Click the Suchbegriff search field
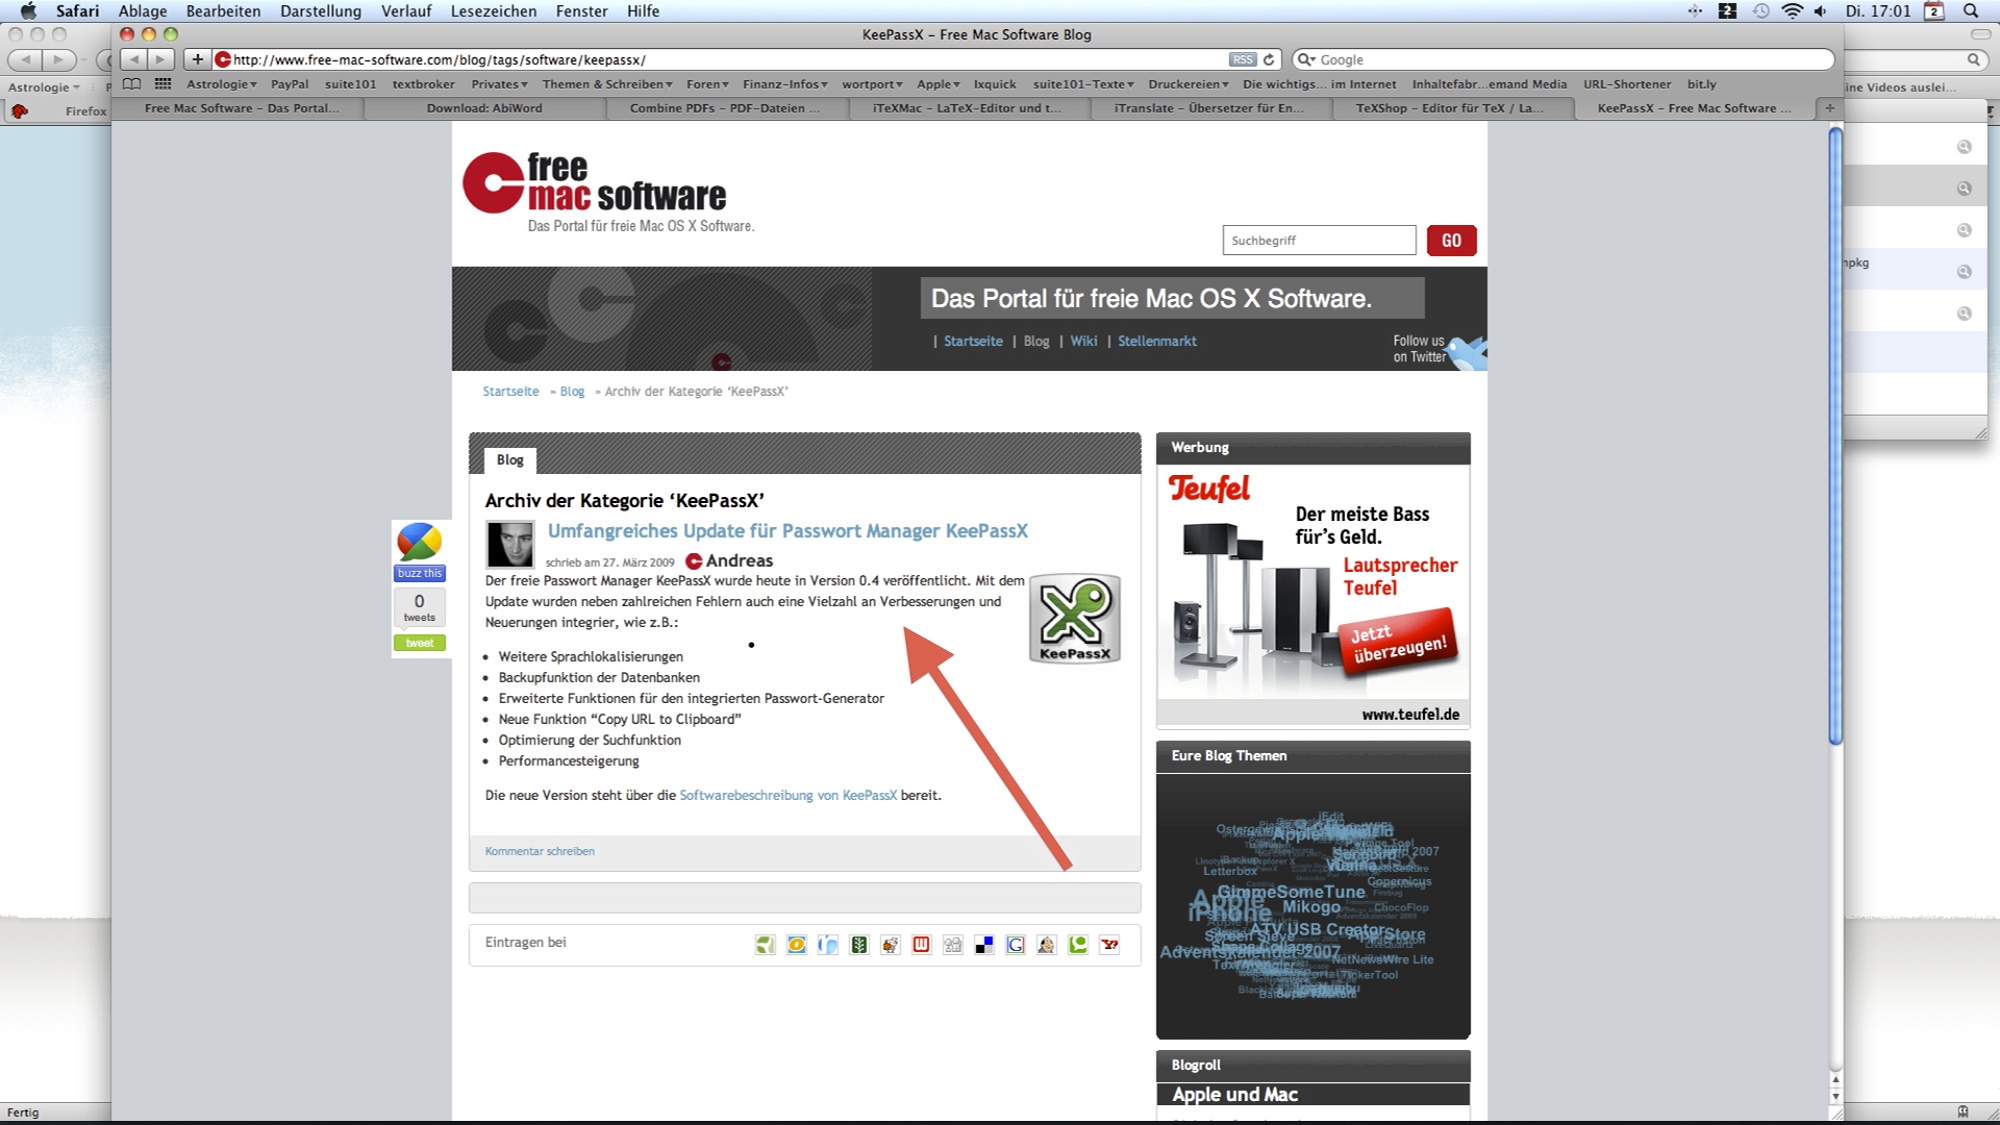The image size is (2000, 1125). pyautogui.click(x=1319, y=240)
